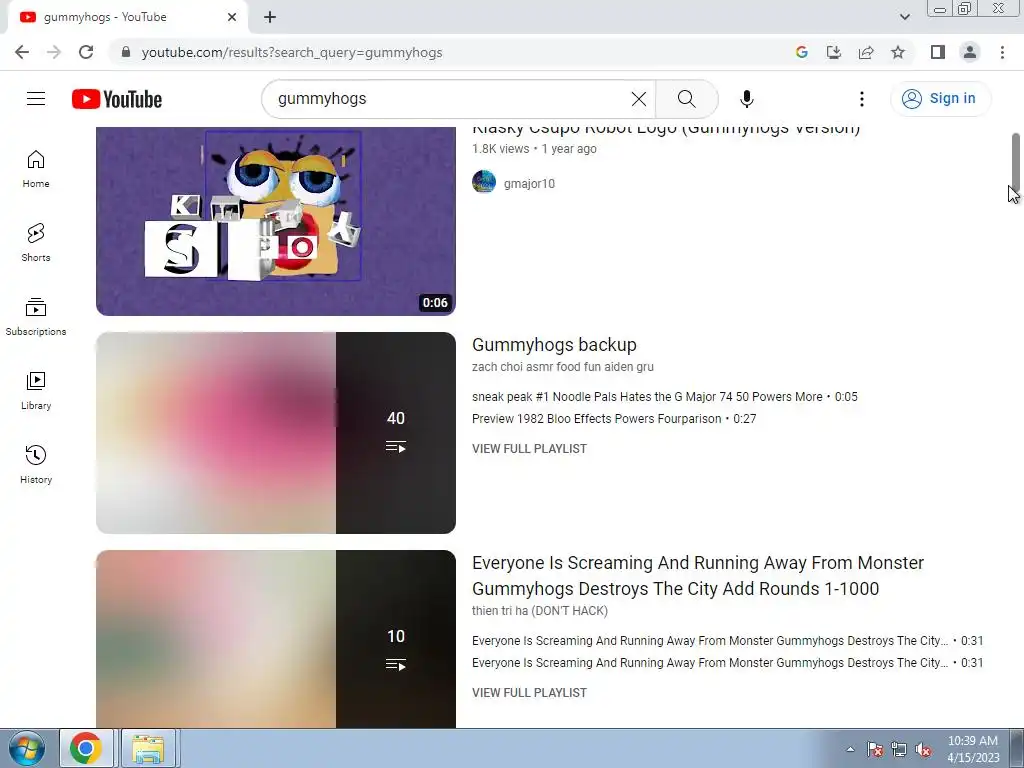Open the 10-video playlist thumbnail

pyautogui.click(x=276, y=639)
